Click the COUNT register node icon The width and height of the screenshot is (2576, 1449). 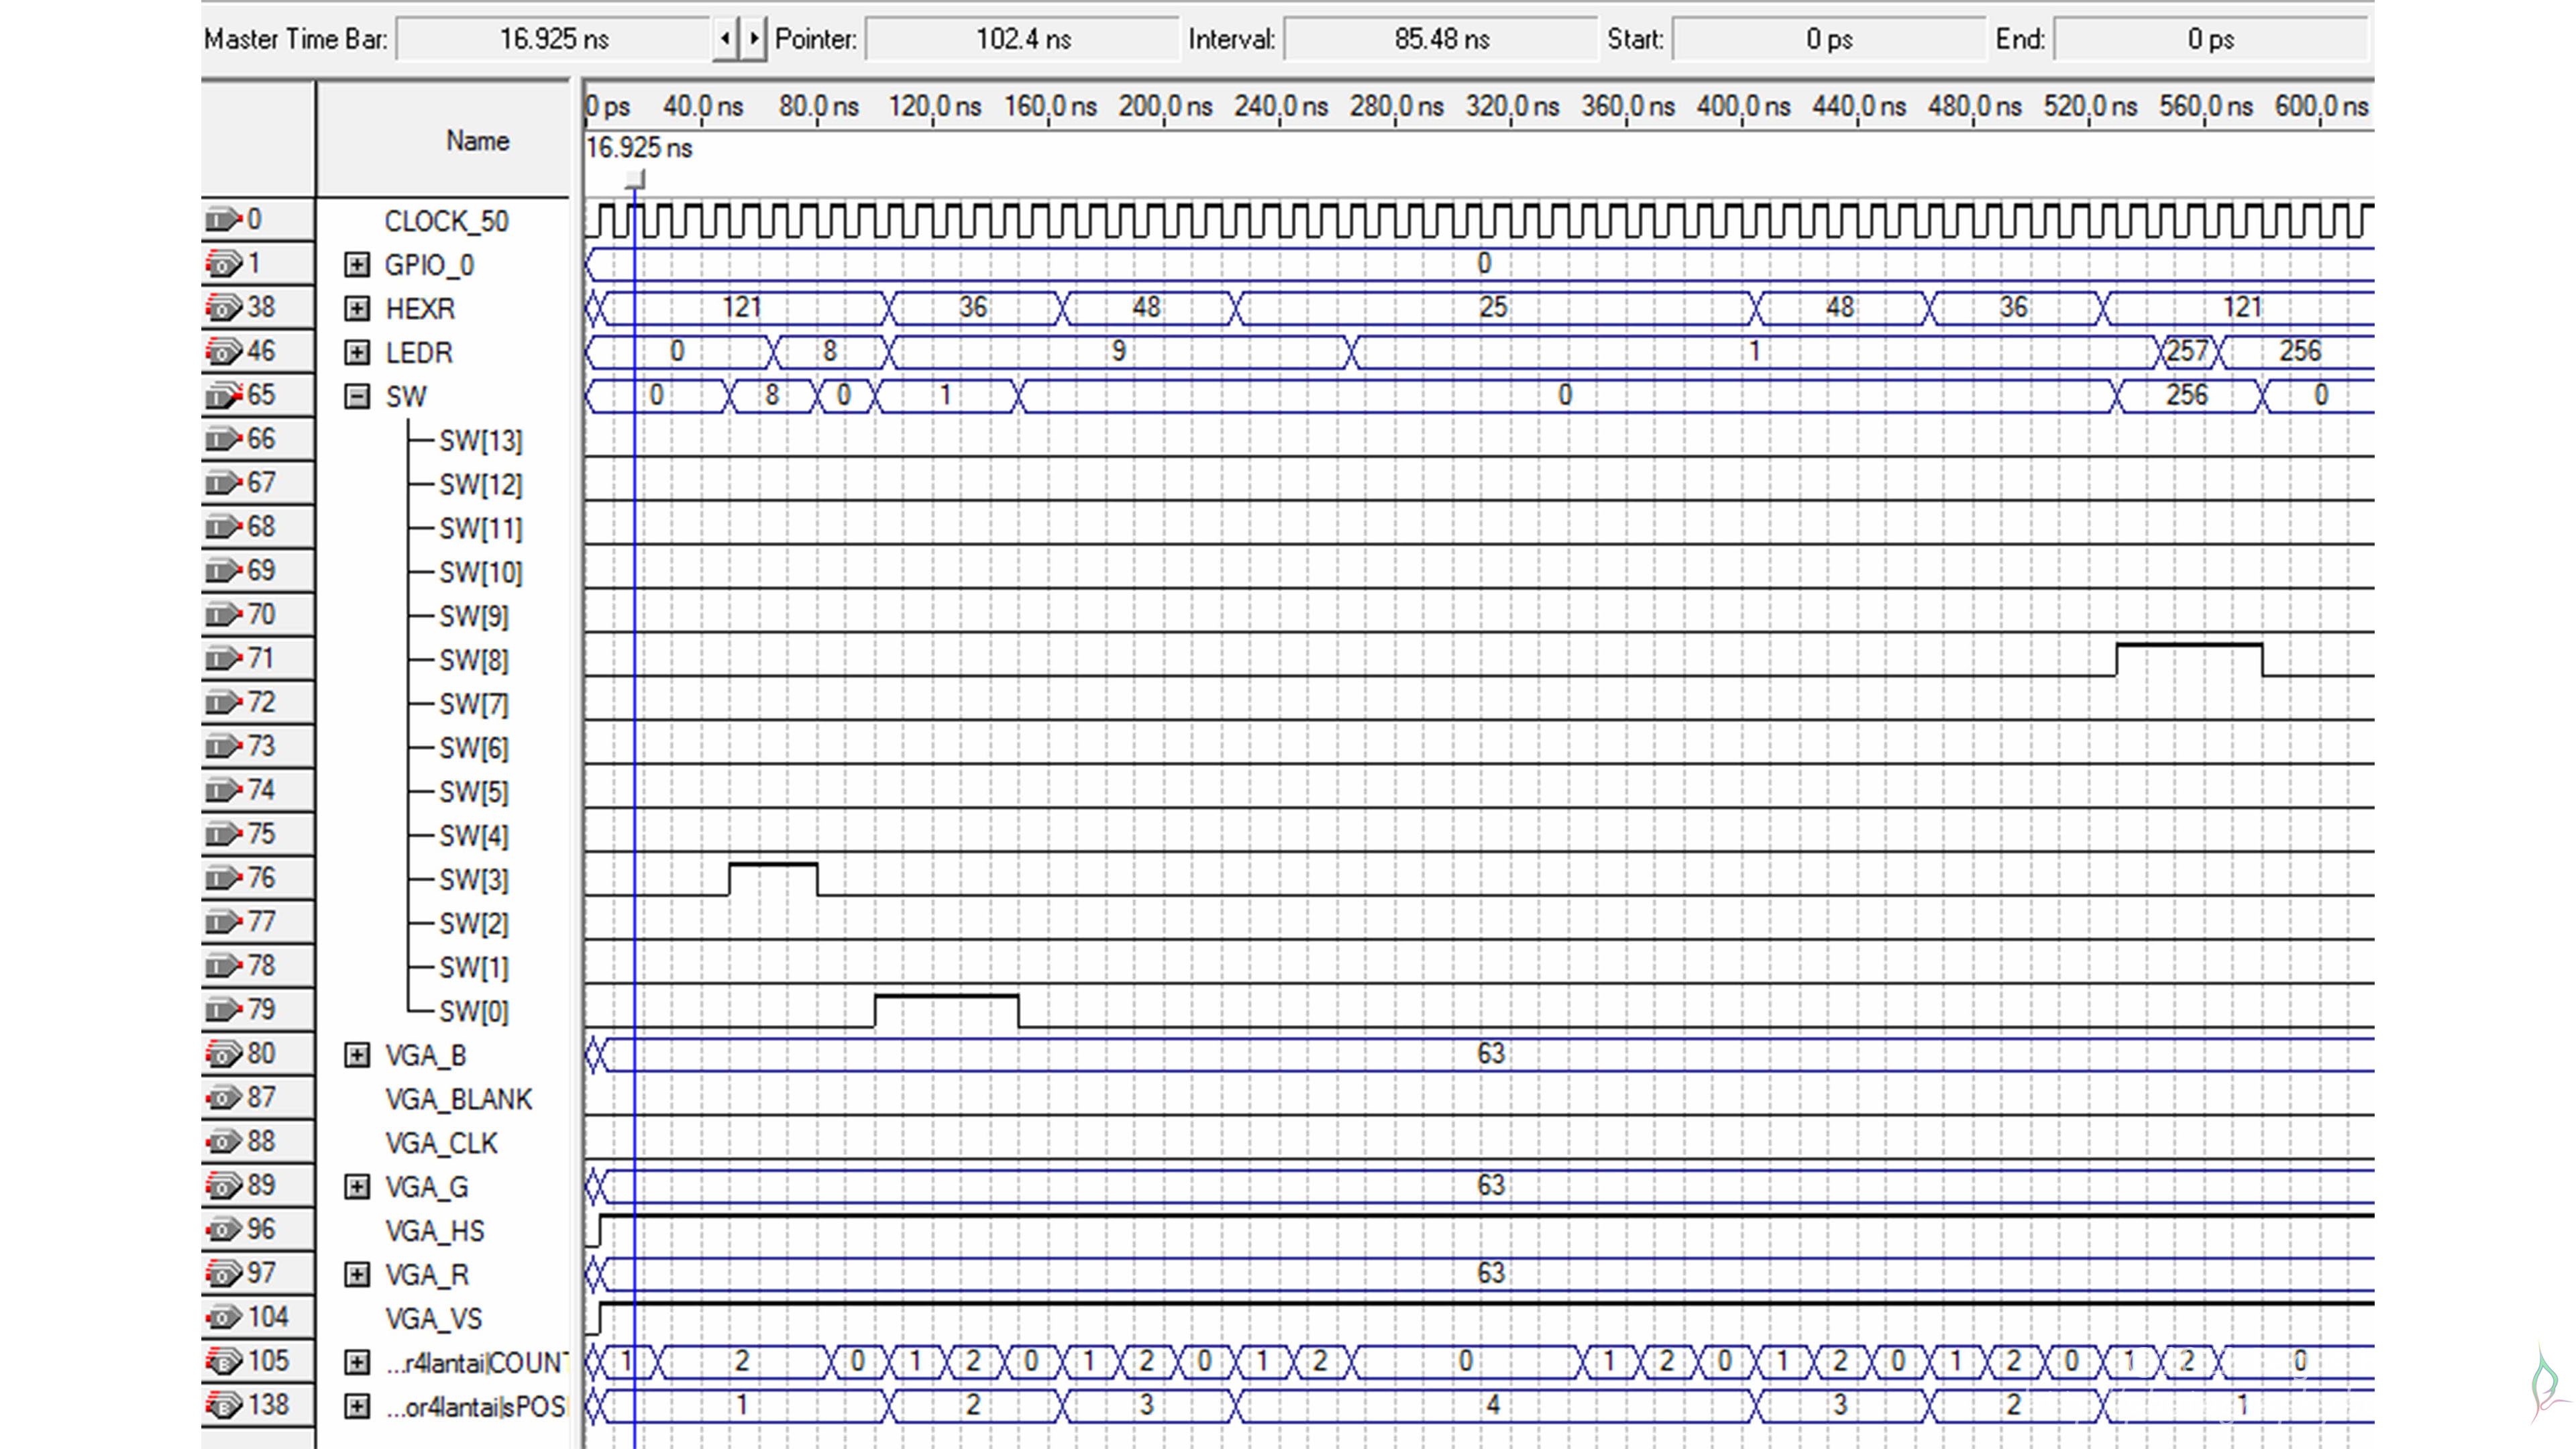point(223,1361)
